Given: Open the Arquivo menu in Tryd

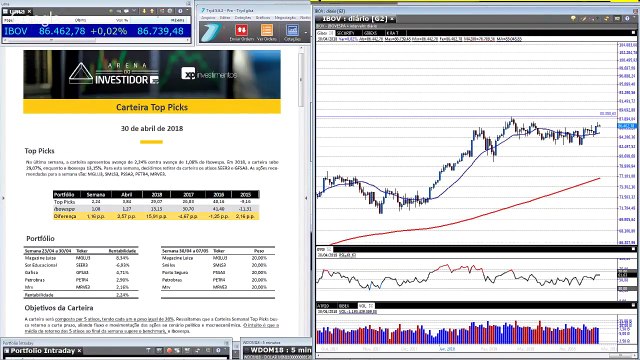Looking at the screenshot, I should [208, 18].
